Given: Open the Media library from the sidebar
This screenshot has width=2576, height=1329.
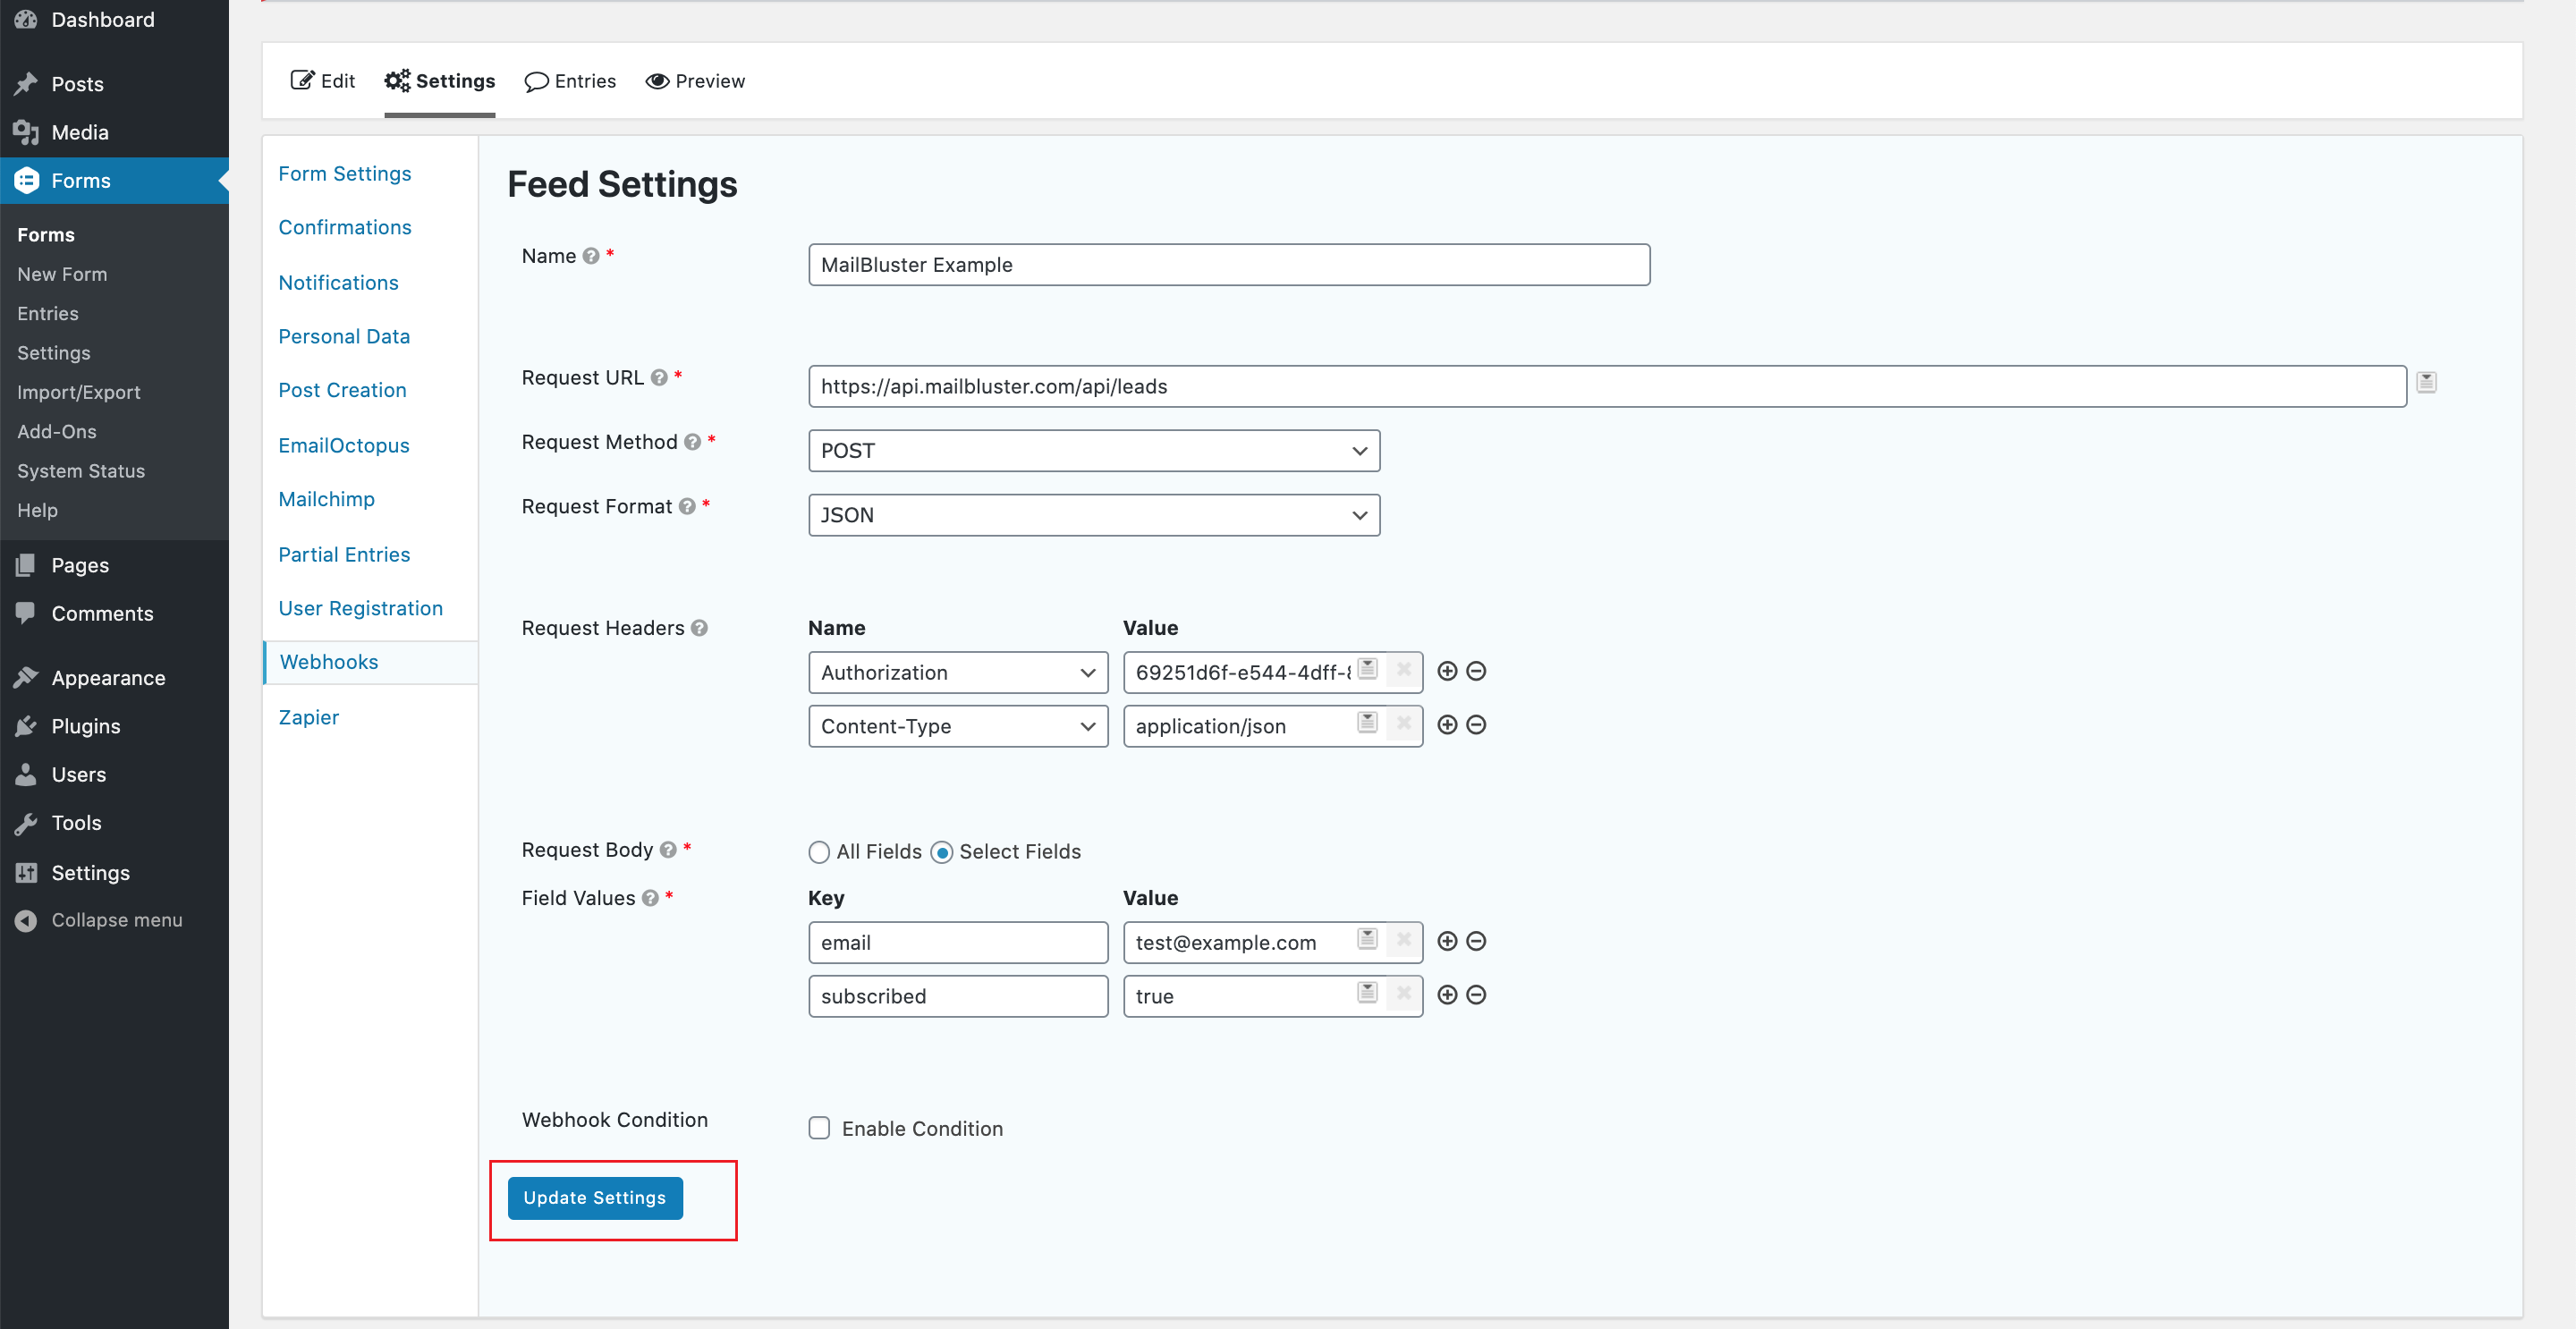Looking at the screenshot, I should coord(78,132).
